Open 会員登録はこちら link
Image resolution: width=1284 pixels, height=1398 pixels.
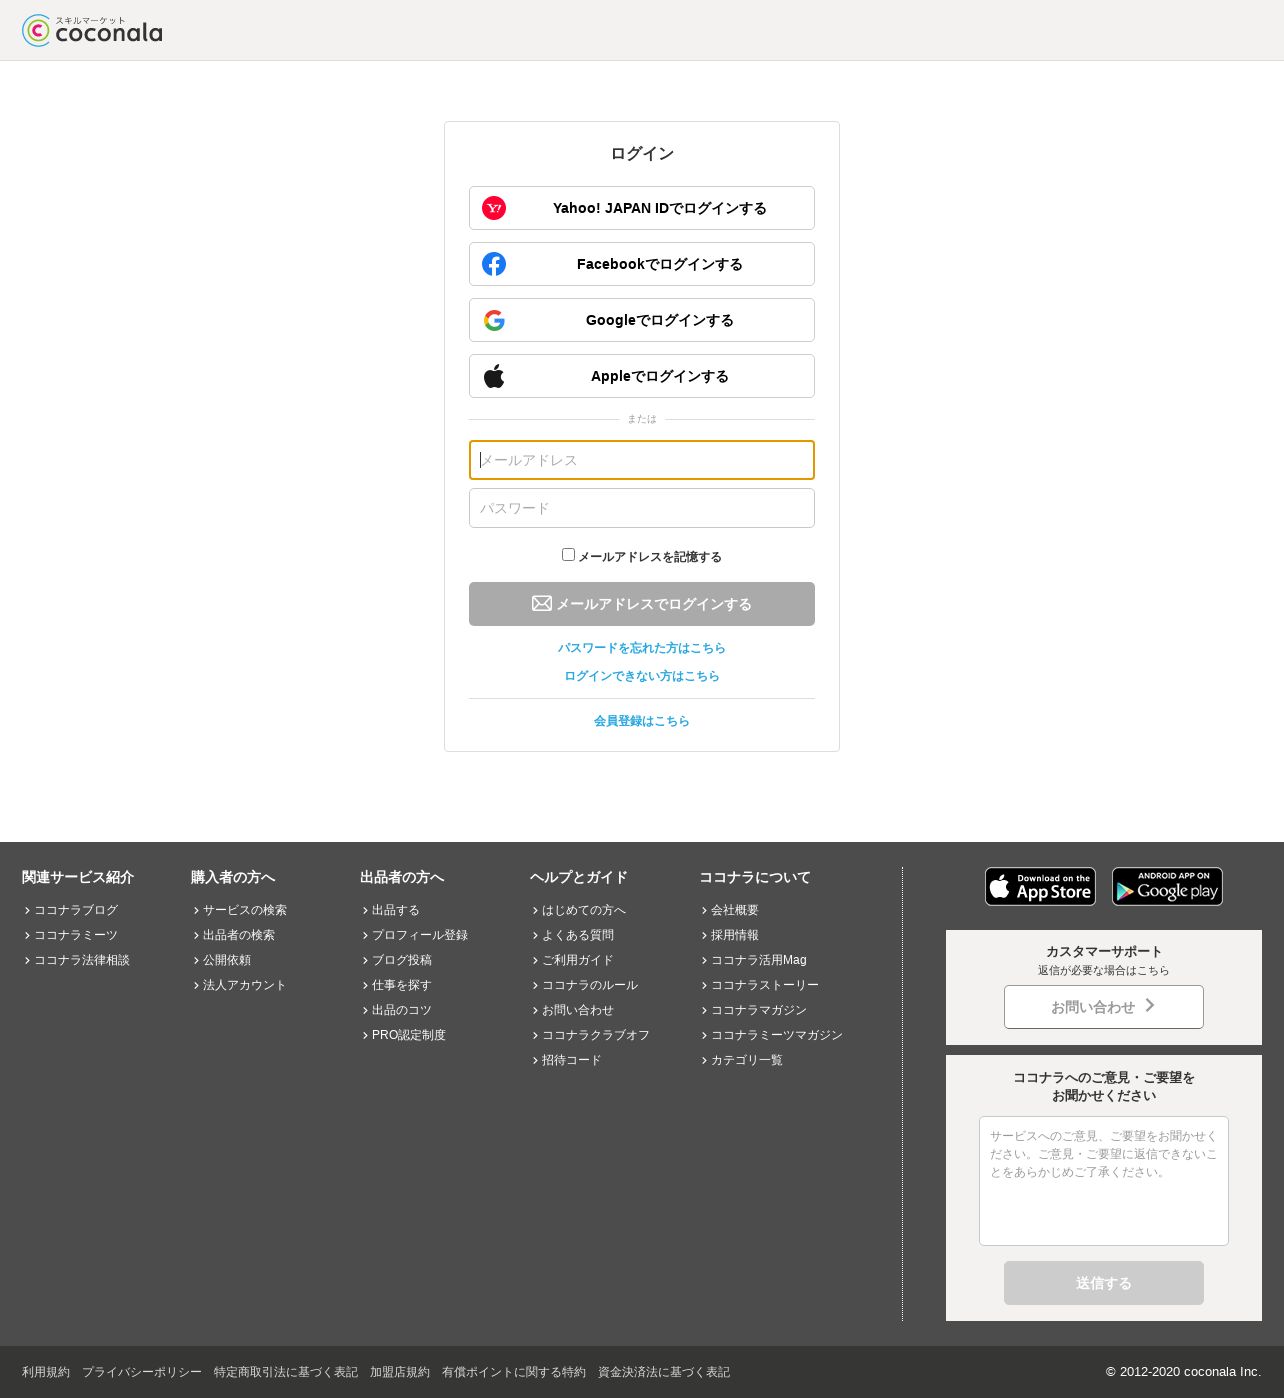point(642,721)
